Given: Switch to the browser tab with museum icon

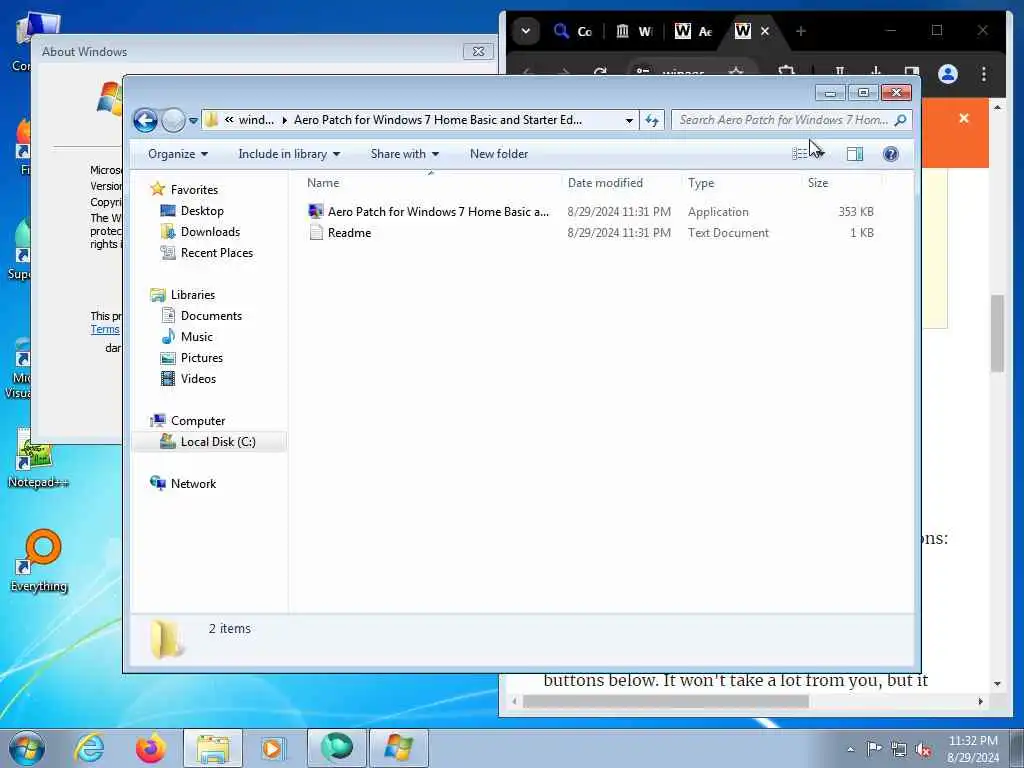Looking at the screenshot, I should 633,31.
